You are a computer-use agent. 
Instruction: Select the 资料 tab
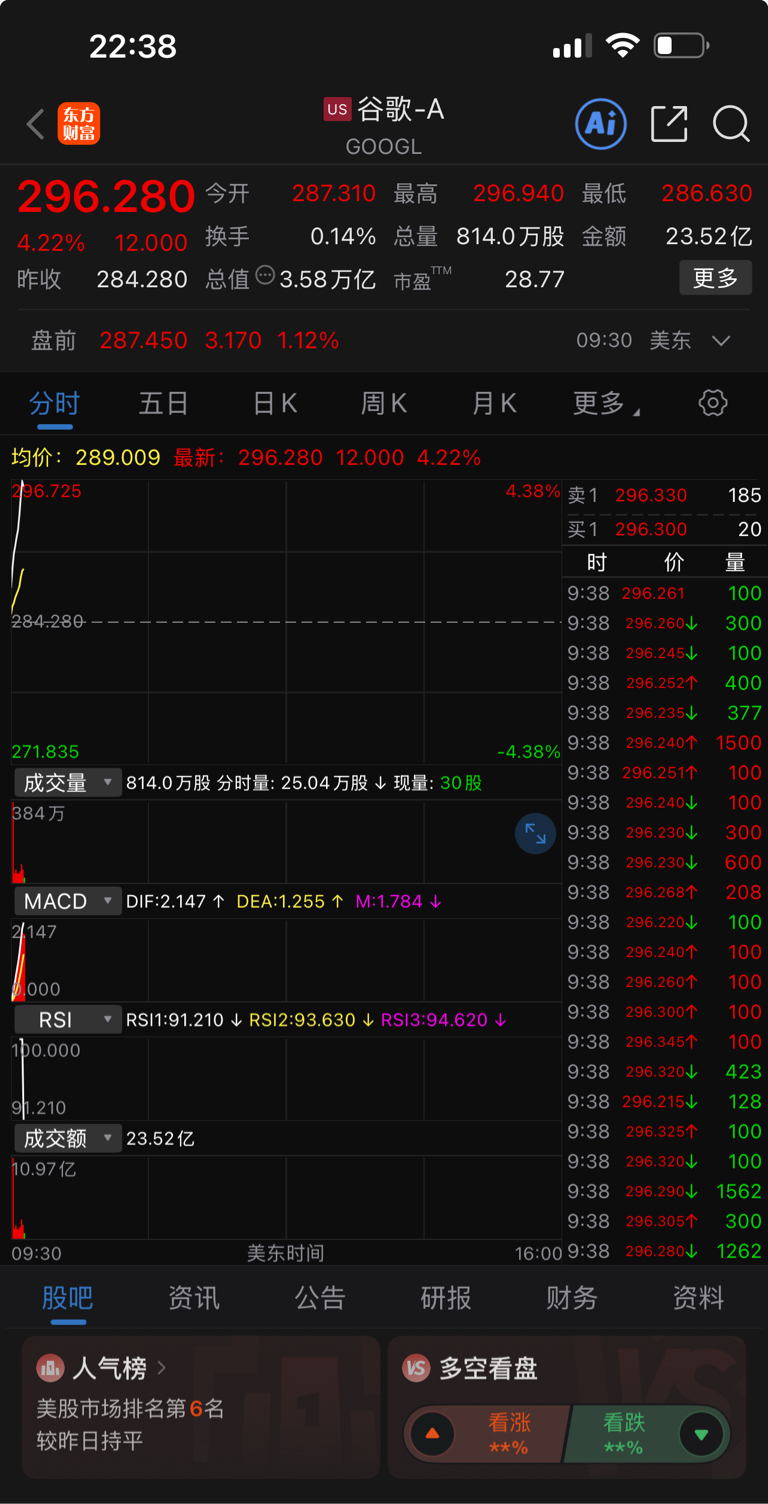tap(698, 1298)
